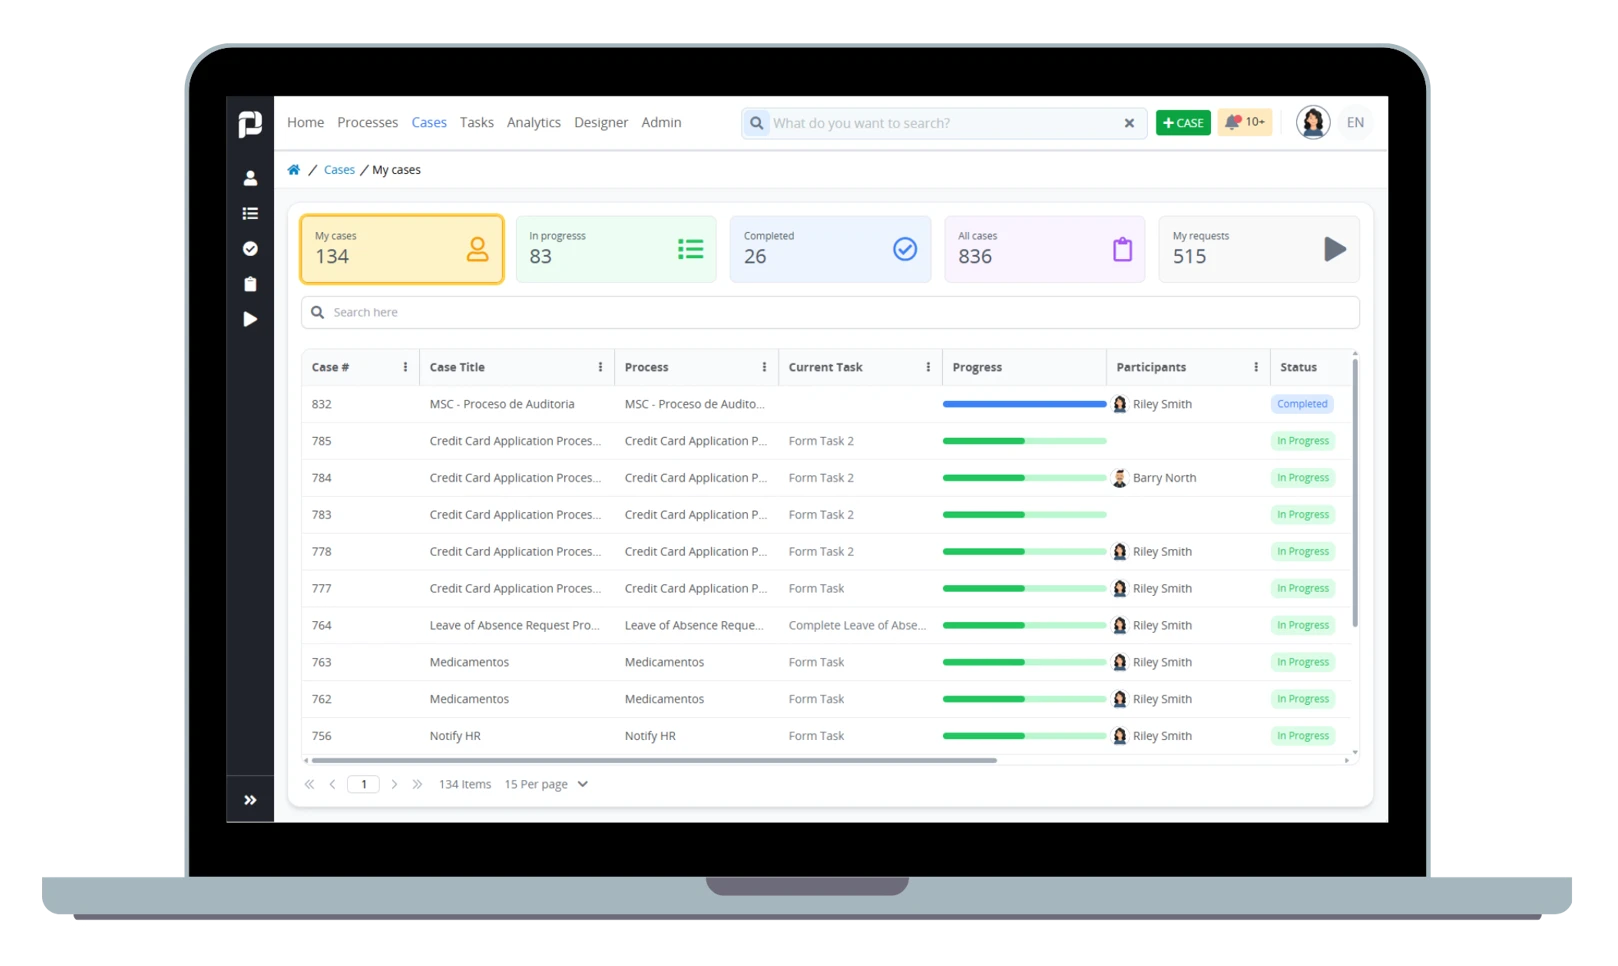Switch language via EN button

[1355, 122]
